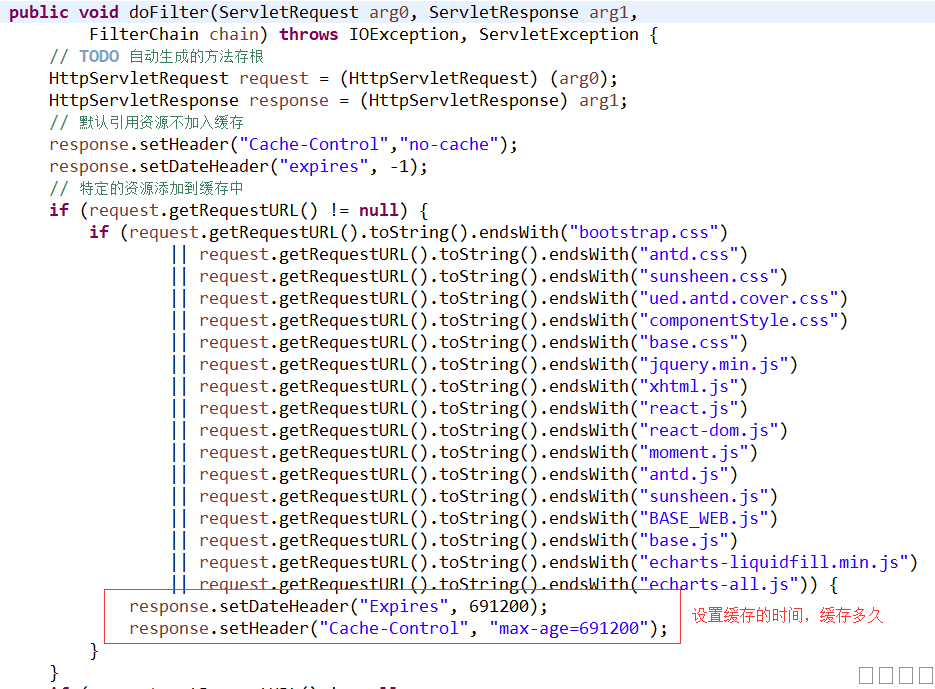Place cursor on "componentStyle.css" string
Screen dimensions: 935x689
pyautogui.click(x=742, y=320)
